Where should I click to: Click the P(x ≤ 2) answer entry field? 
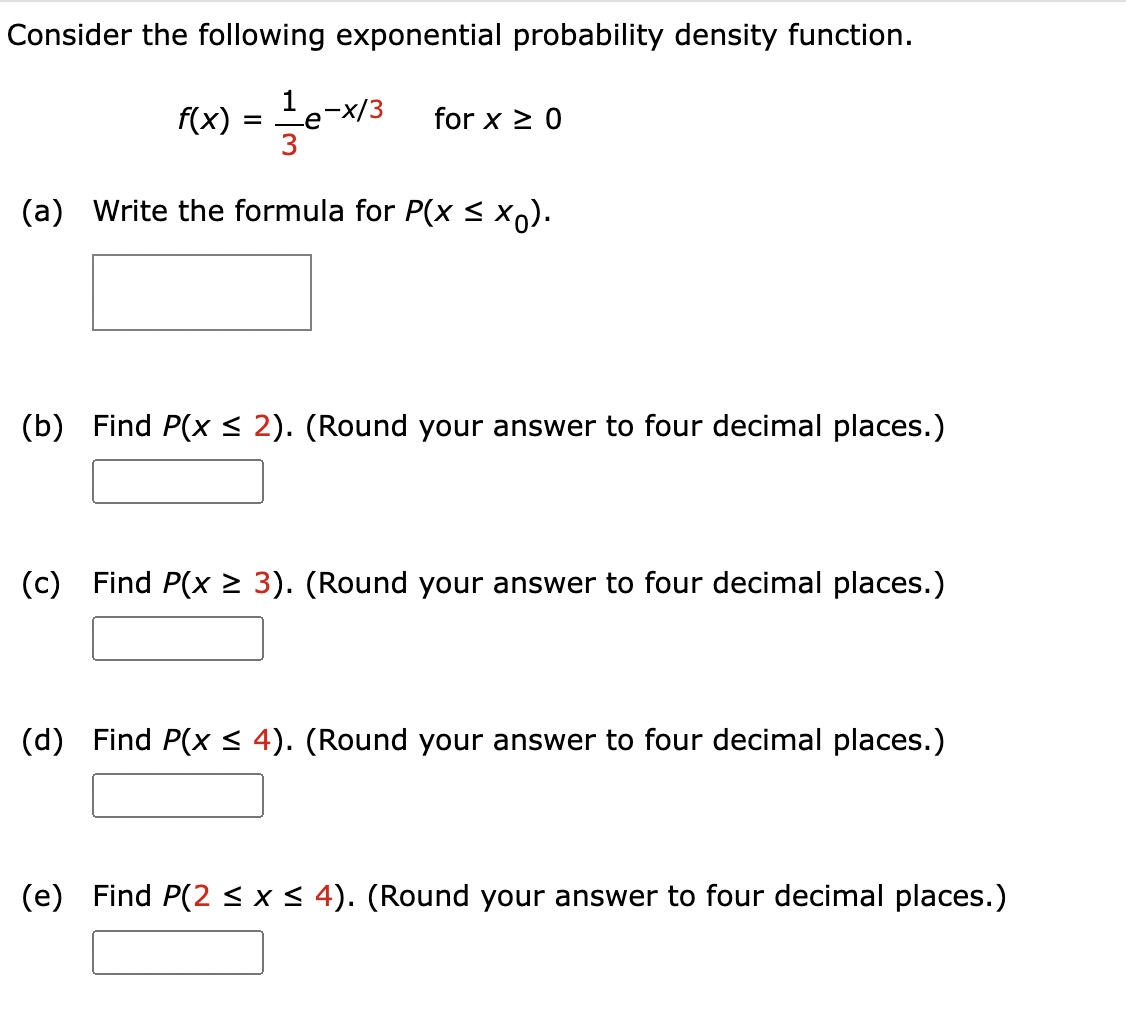click(x=177, y=481)
